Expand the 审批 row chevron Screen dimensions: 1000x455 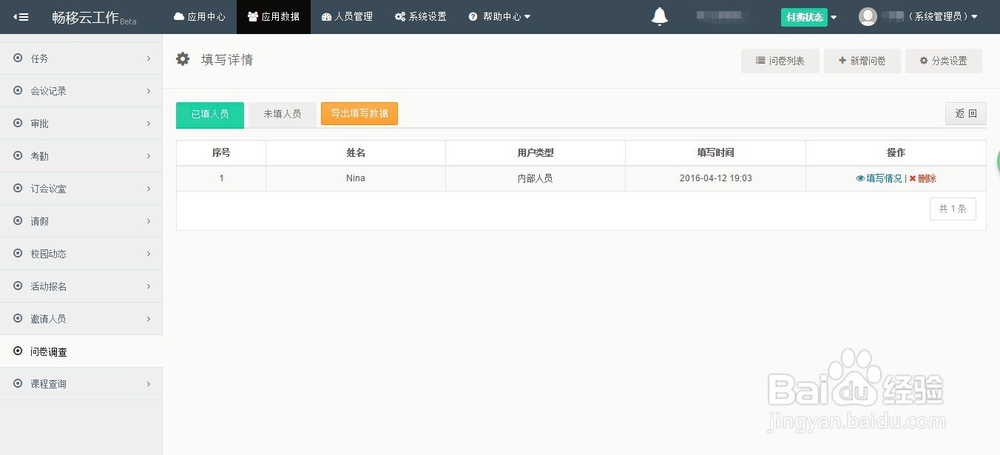149,123
